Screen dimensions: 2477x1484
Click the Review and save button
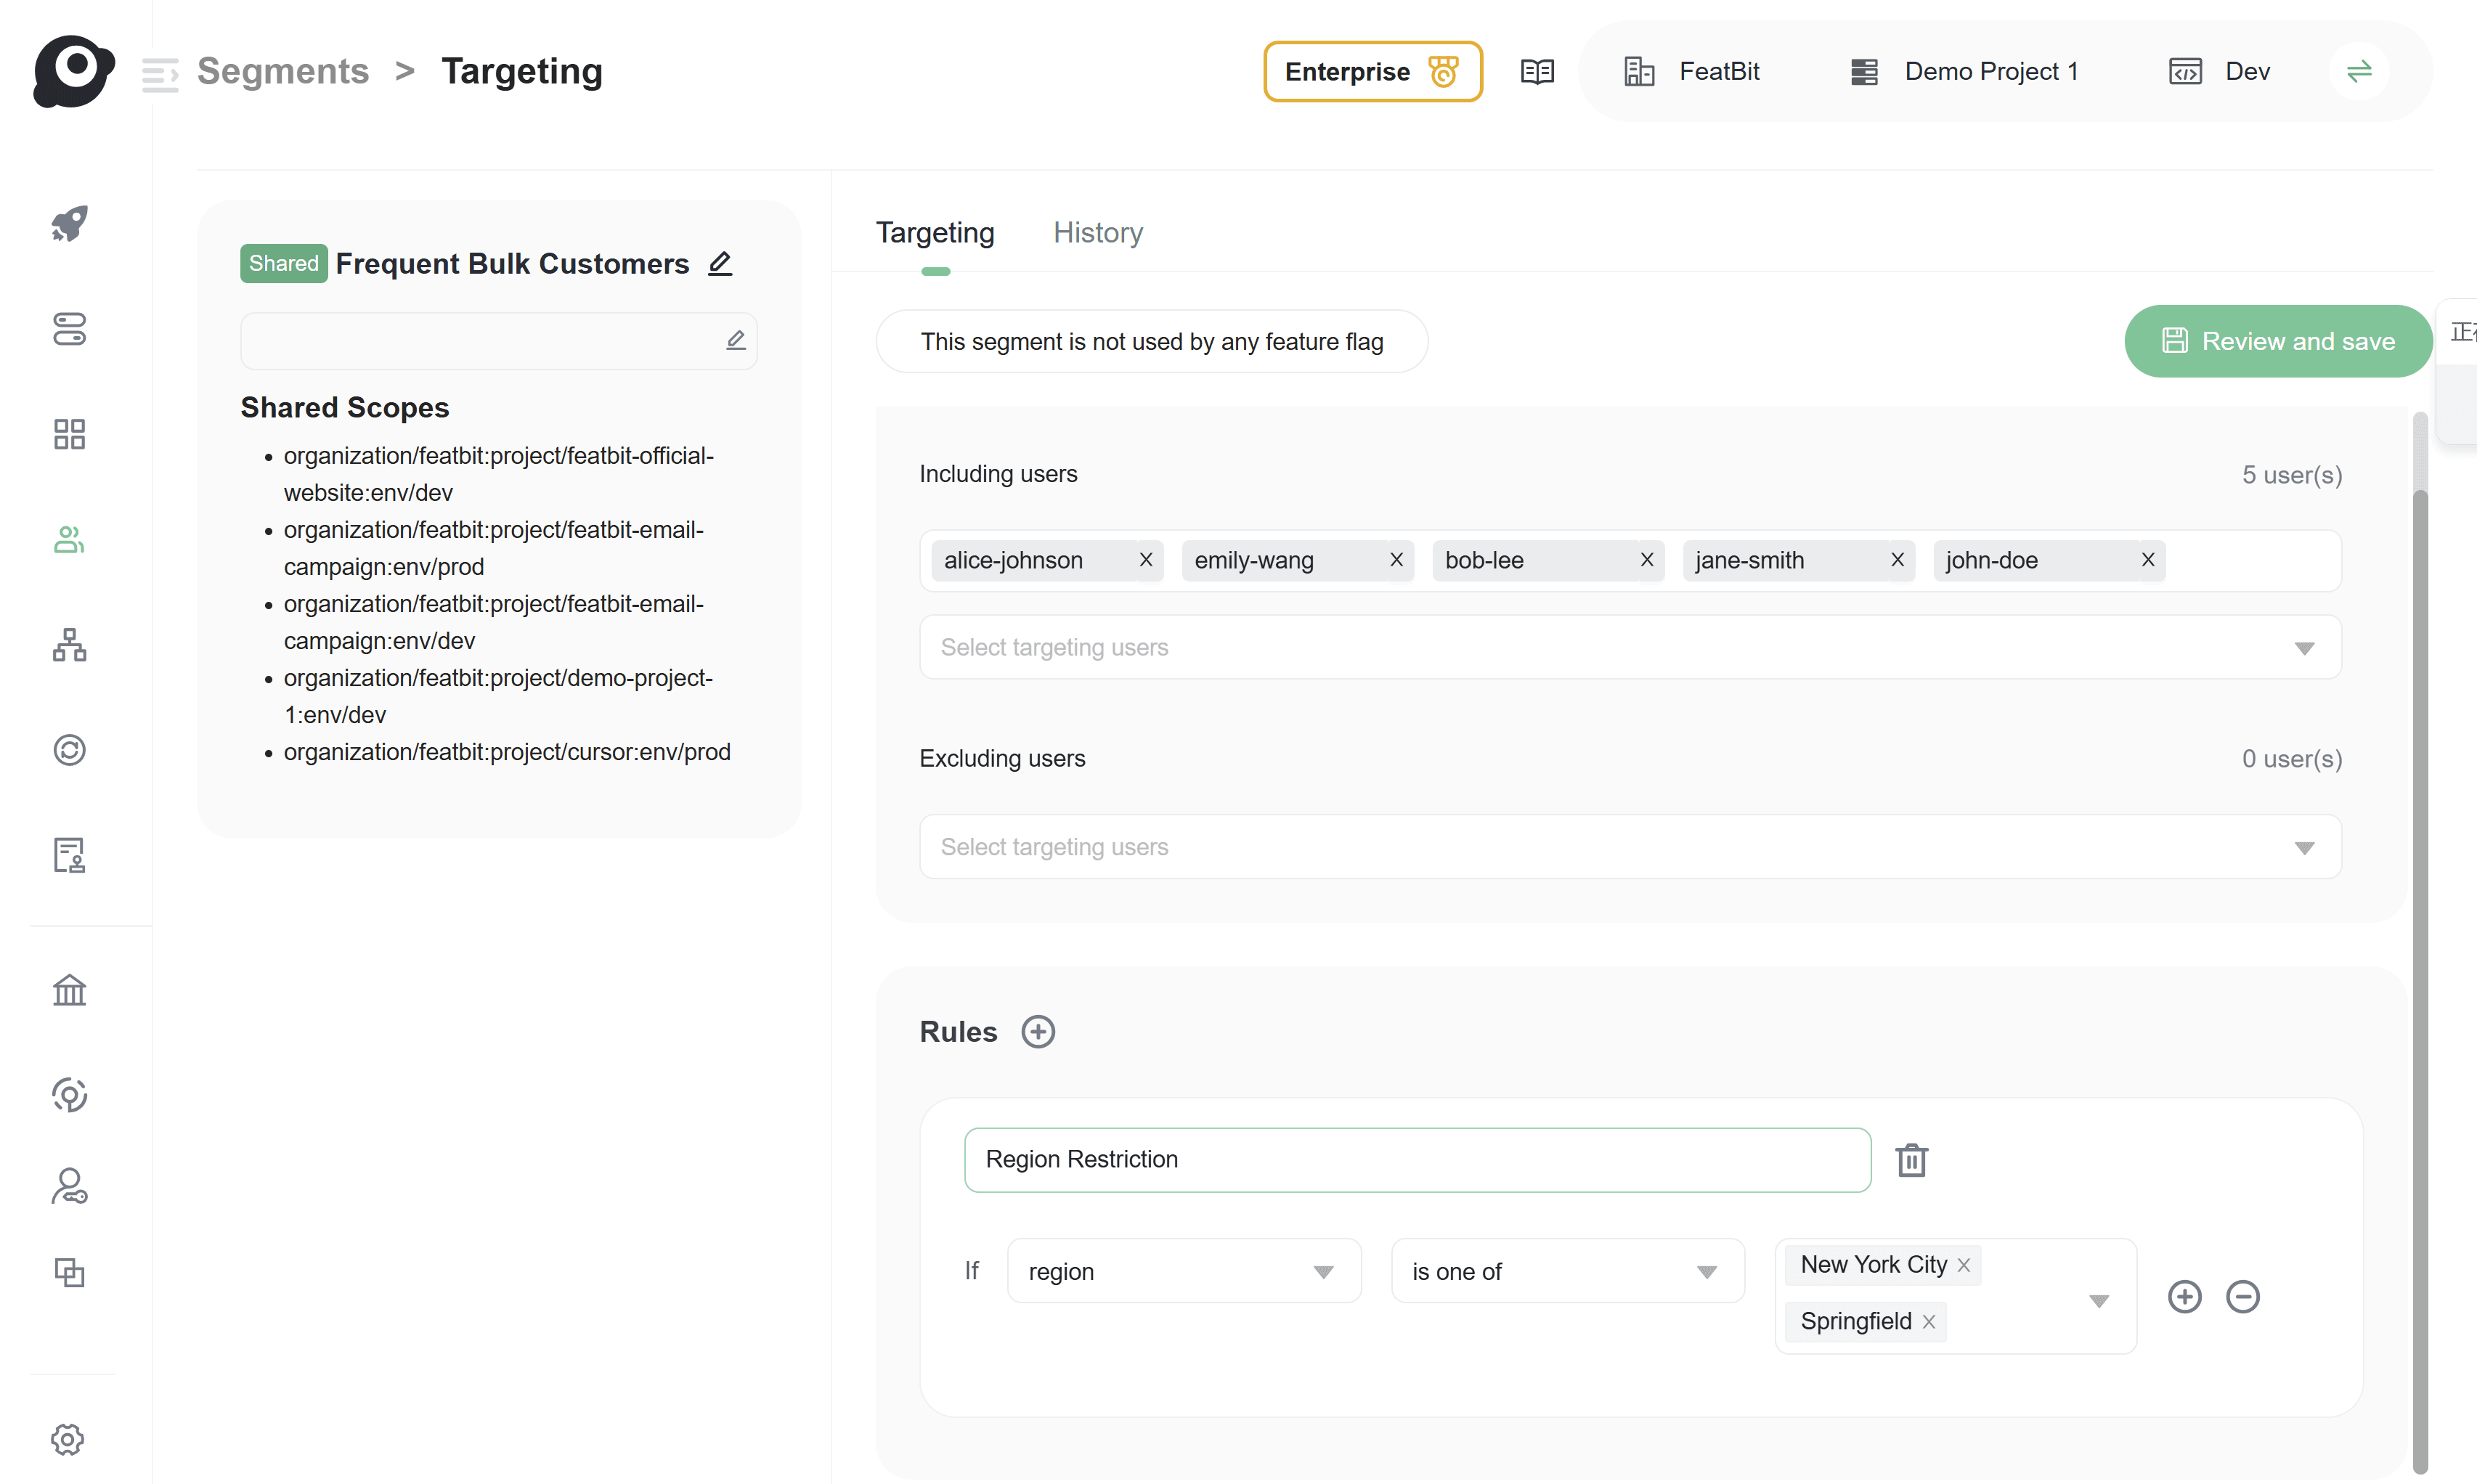(x=2277, y=341)
